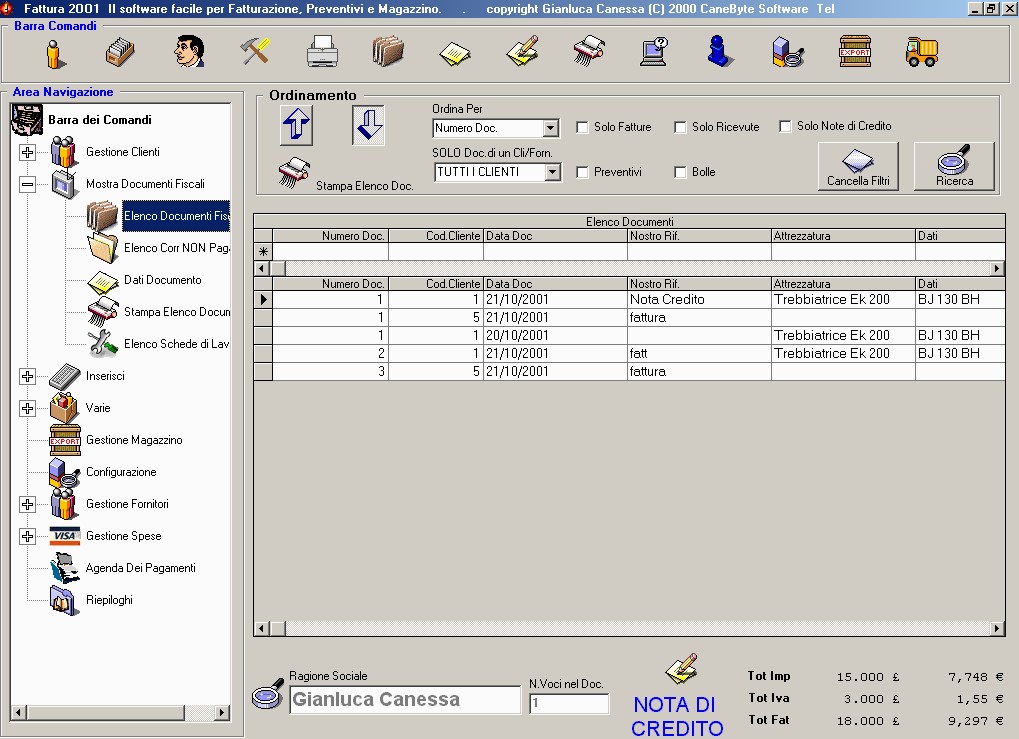The height and width of the screenshot is (739, 1019).
Task: Expand the Gestione Fornitori tree node
Action: (x=27, y=504)
